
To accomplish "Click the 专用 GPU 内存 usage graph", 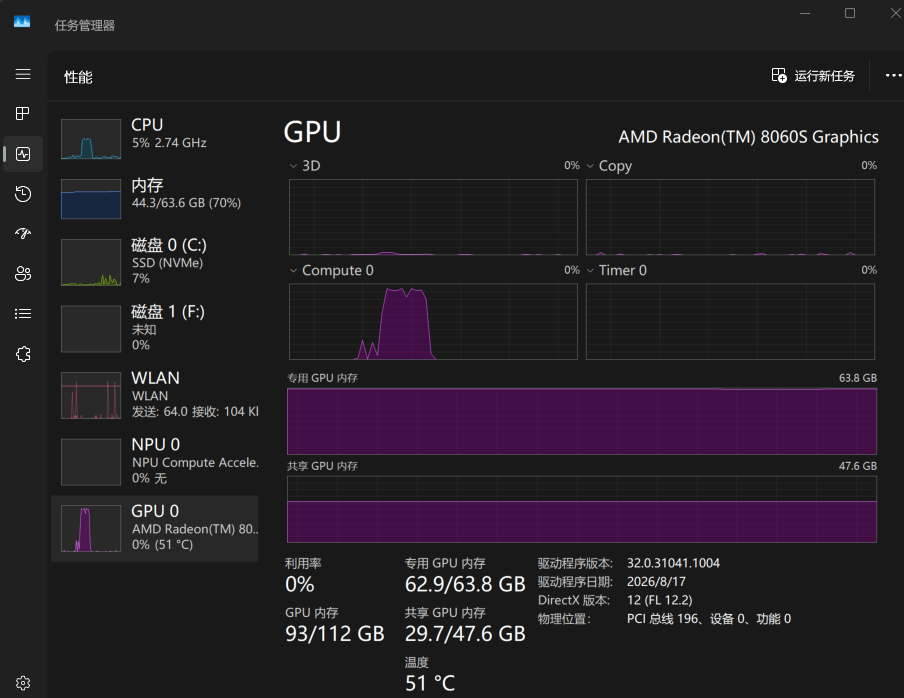I will (x=582, y=421).
